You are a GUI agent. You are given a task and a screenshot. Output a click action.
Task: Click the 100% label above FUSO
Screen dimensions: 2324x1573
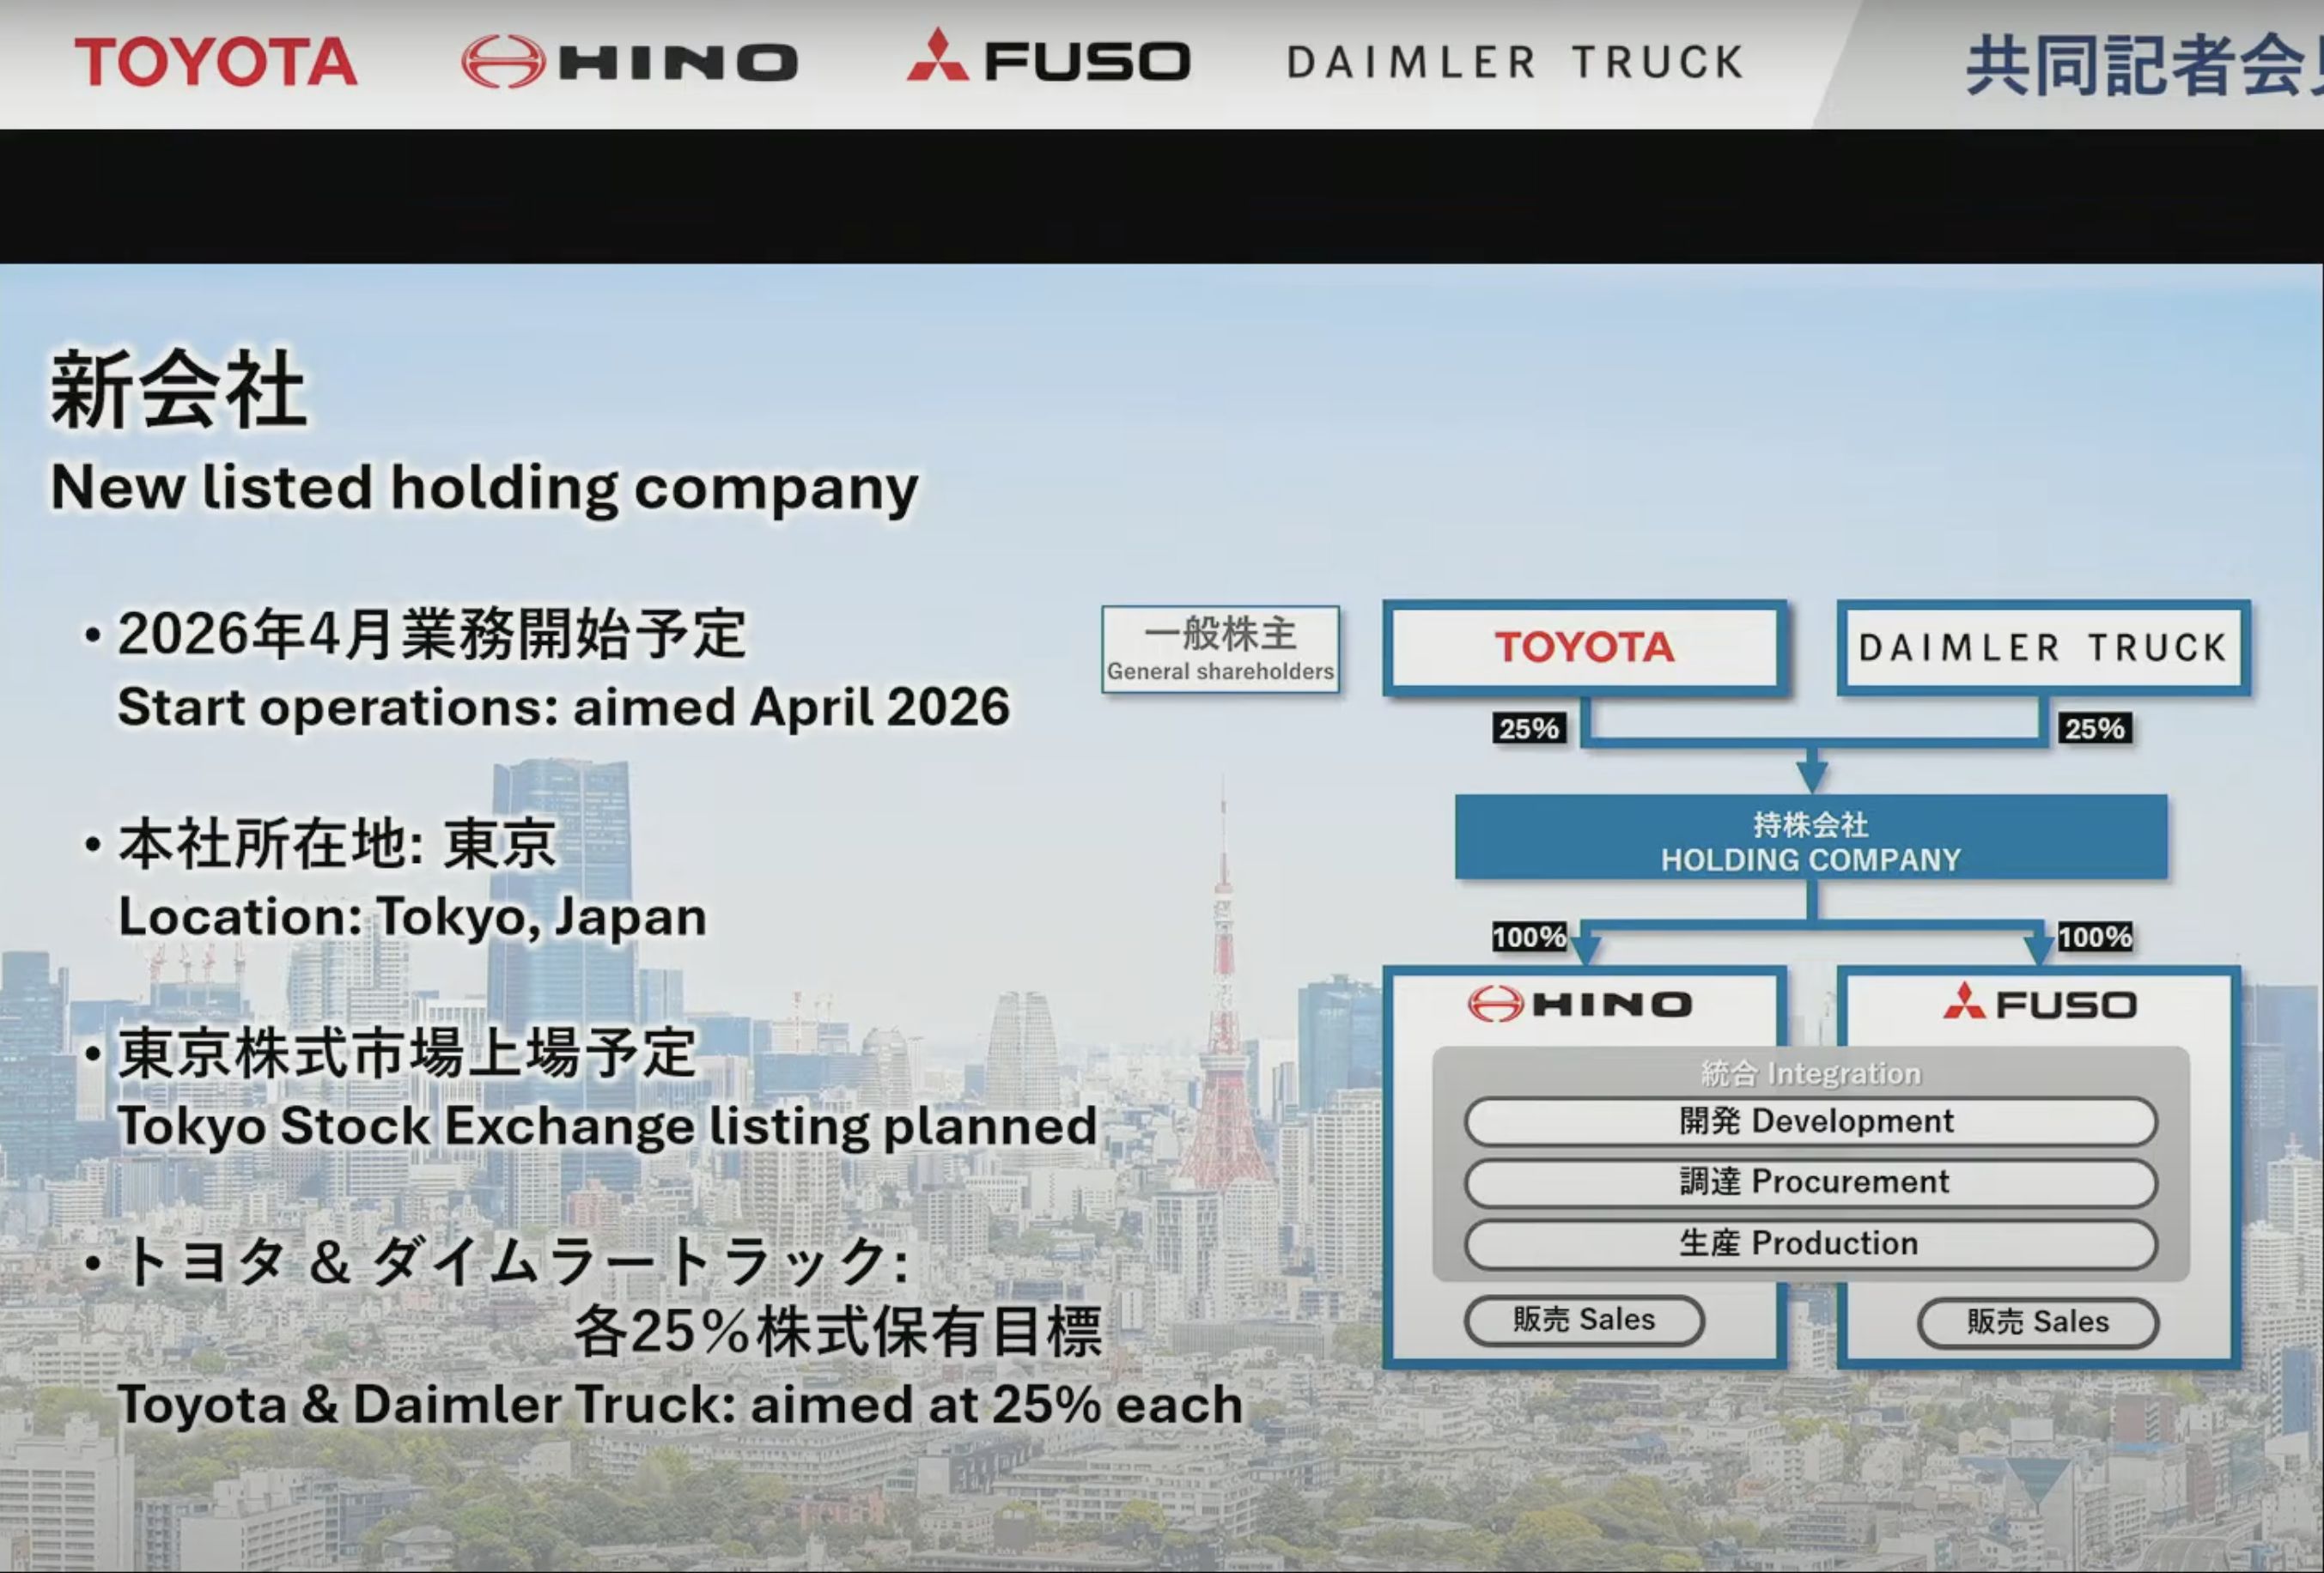click(x=2094, y=937)
